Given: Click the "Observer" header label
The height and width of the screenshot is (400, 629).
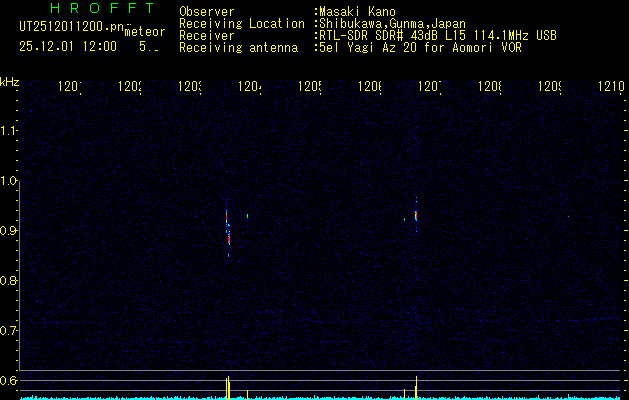Looking at the screenshot, I should click(207, 12).
